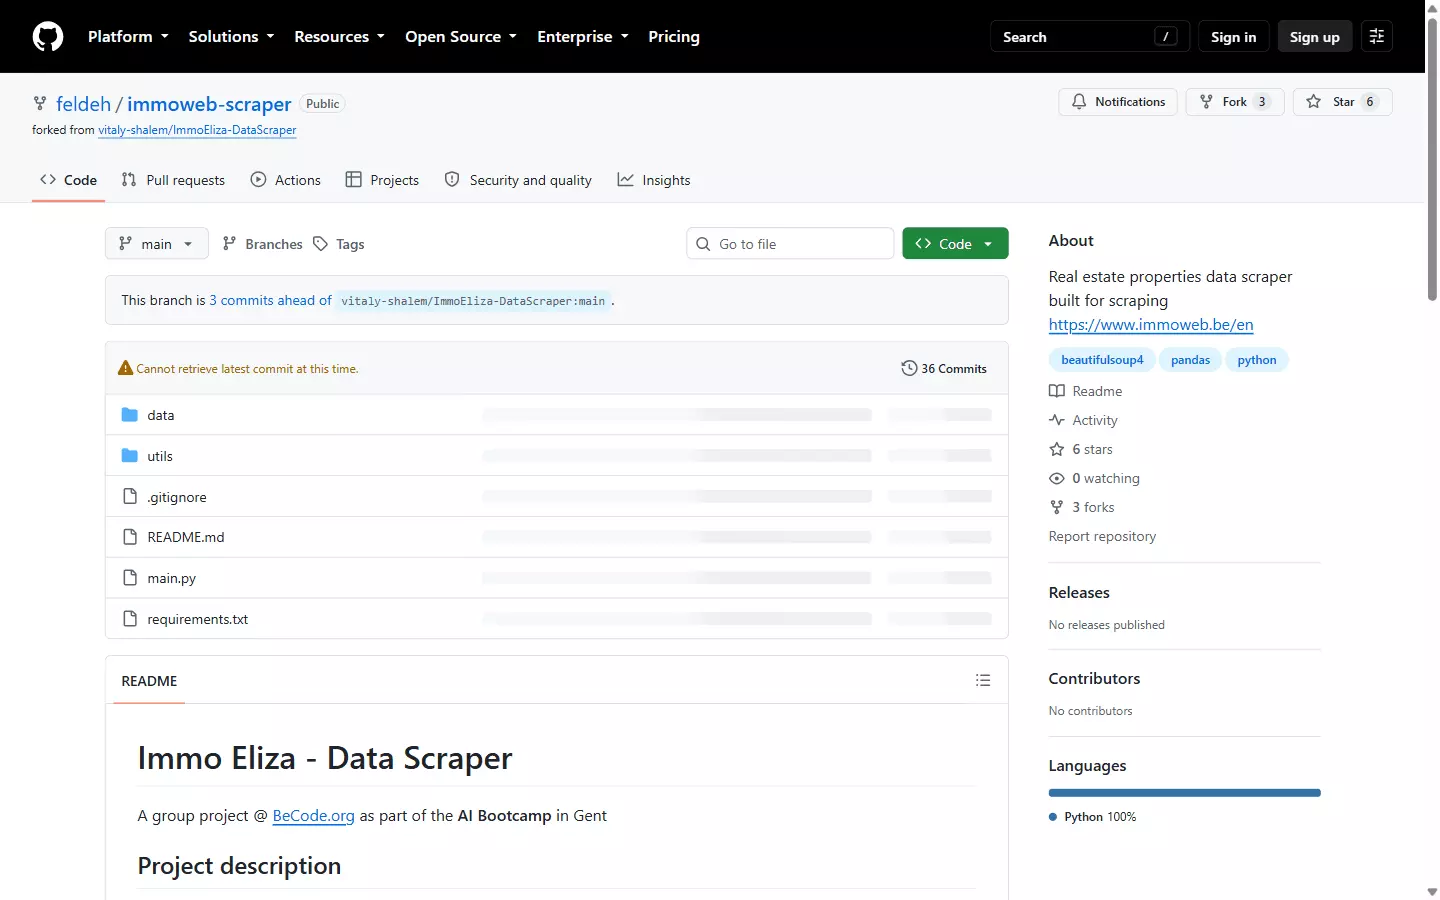The height and width of the screenshot is (900, 1440).
Task: Open the Activity link in About
Action: click(1083, 420)
